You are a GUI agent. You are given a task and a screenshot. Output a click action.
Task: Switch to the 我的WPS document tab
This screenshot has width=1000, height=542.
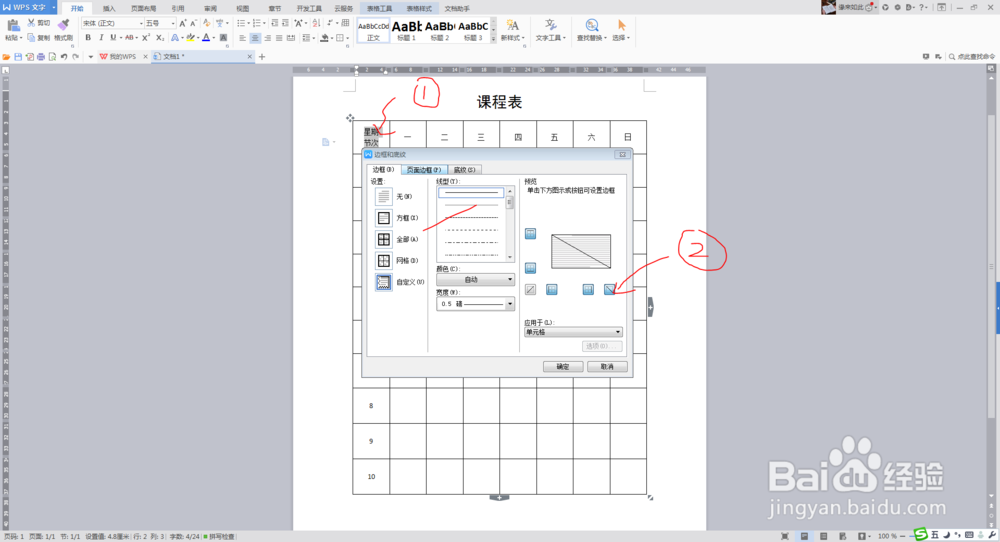click(122, 57)
